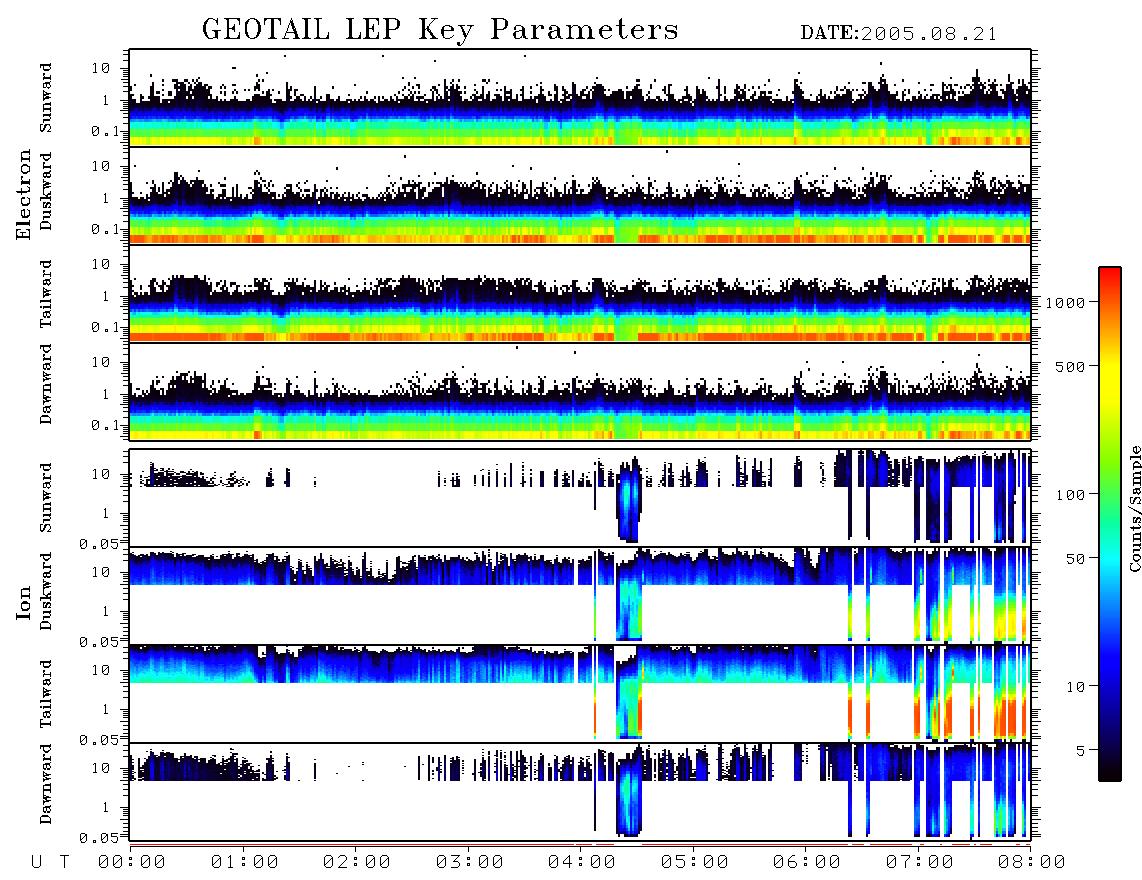Click the red top of the colorbar

1110,274
